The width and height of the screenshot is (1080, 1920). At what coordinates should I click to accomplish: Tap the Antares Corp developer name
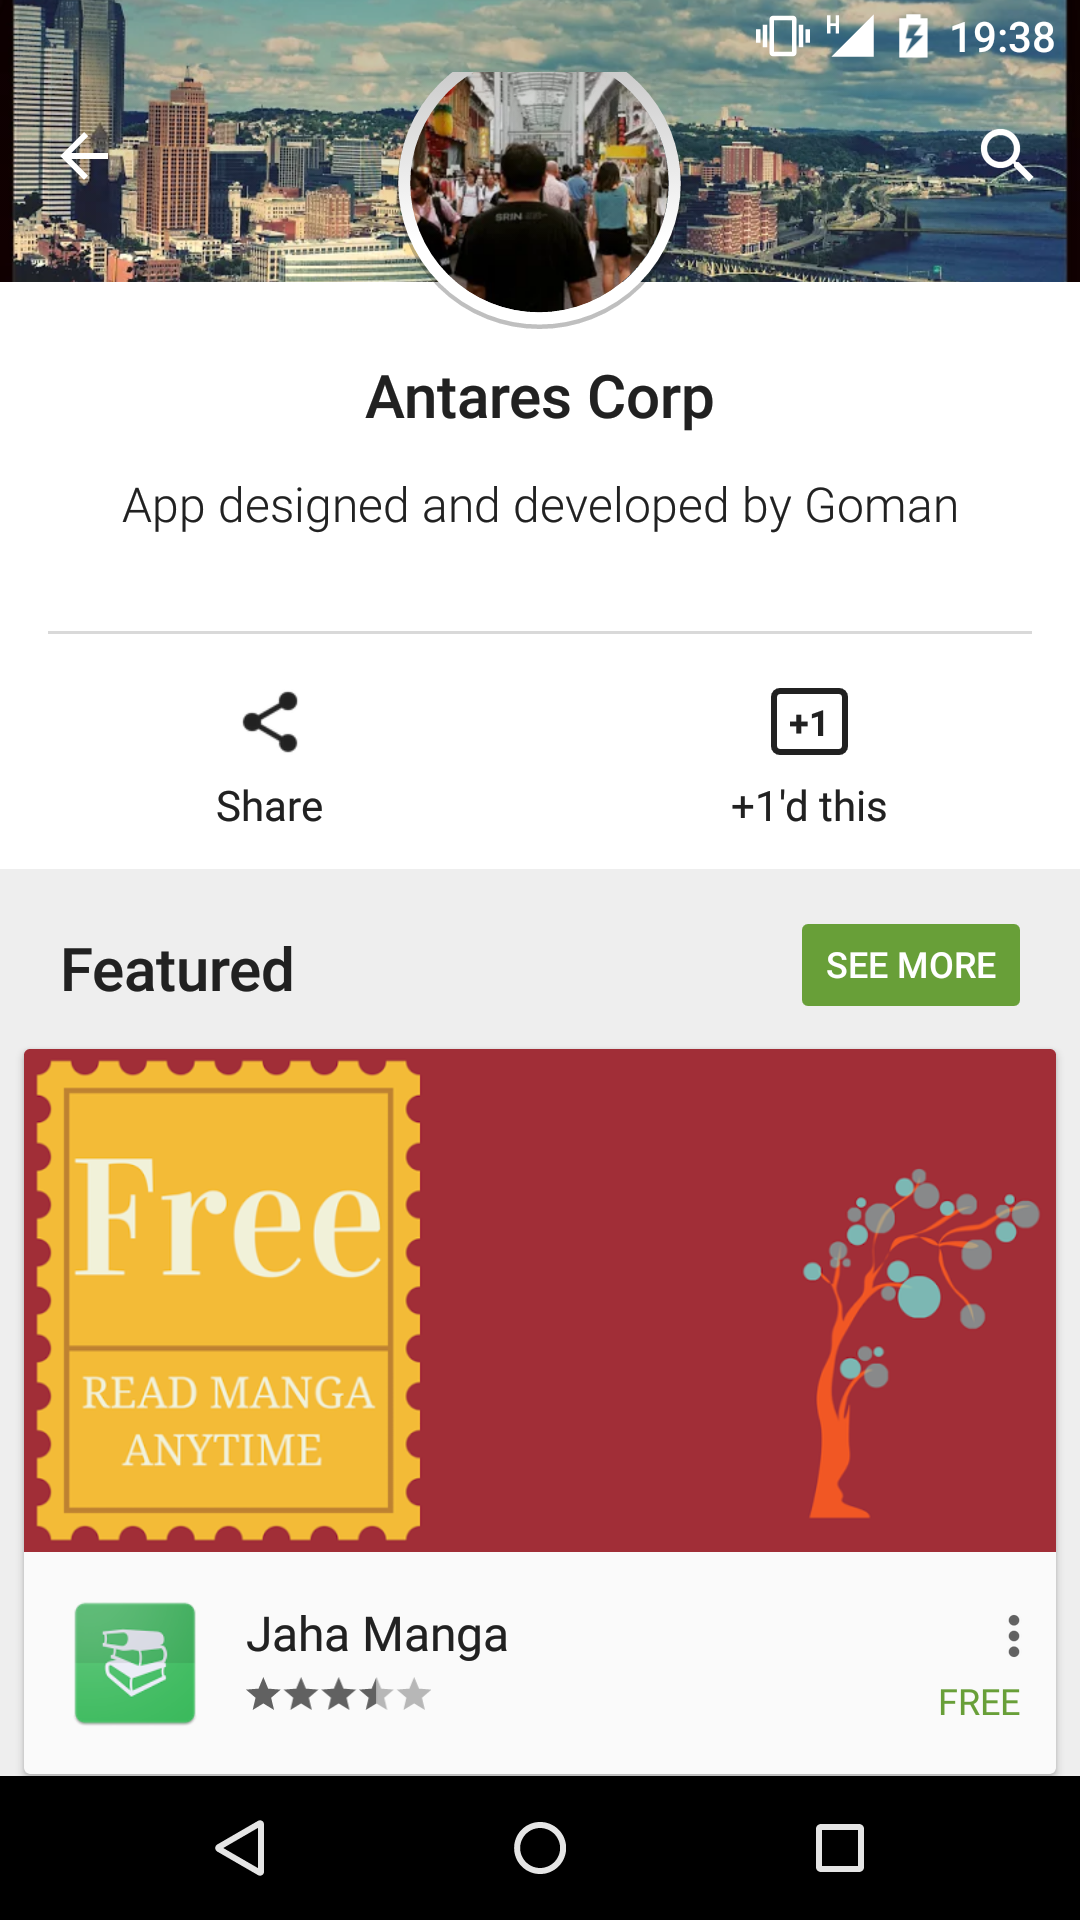pos(540,398)
